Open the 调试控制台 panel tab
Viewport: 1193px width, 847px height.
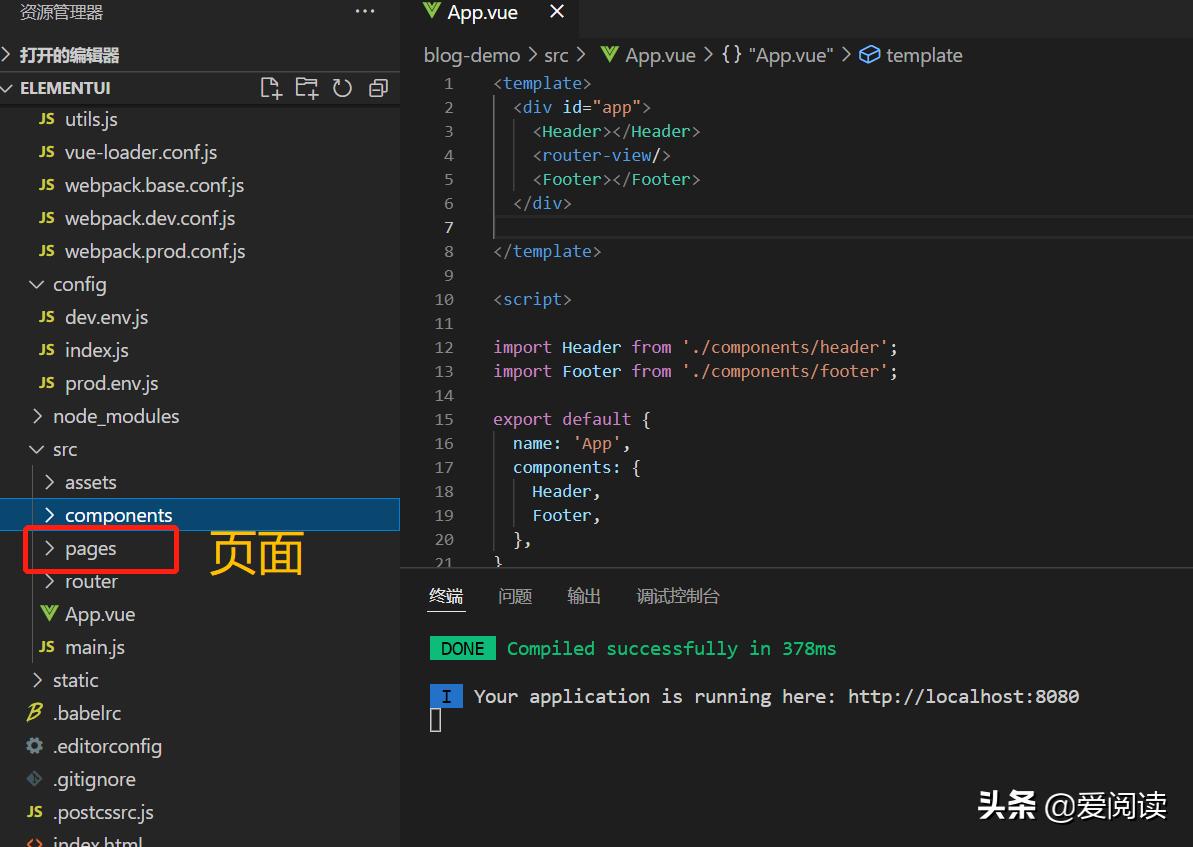click(x=678, y=596)
